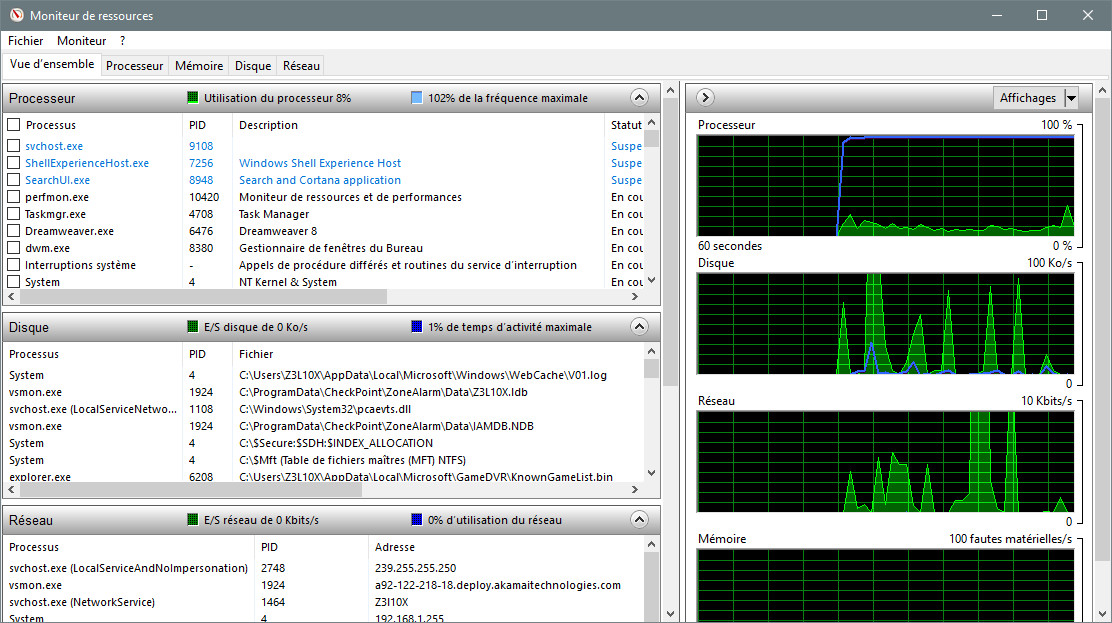1112x623 pixels.
Task: Select the V01.log file path row
Action: pyautogui.click(x=423, y=375)
